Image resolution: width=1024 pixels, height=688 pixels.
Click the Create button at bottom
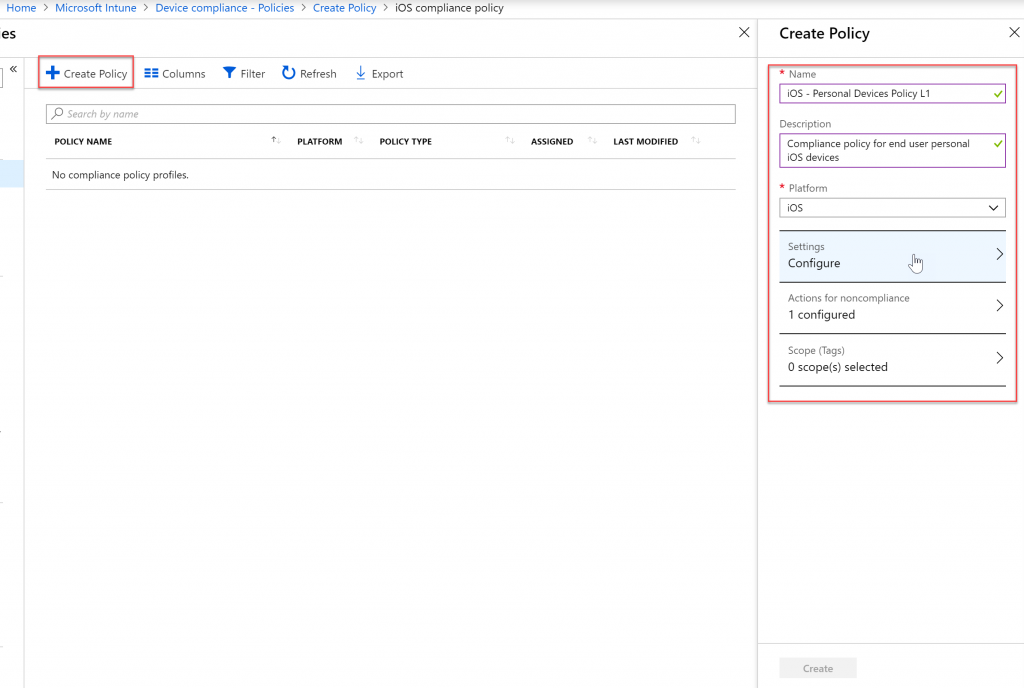(x=818, y=668)
